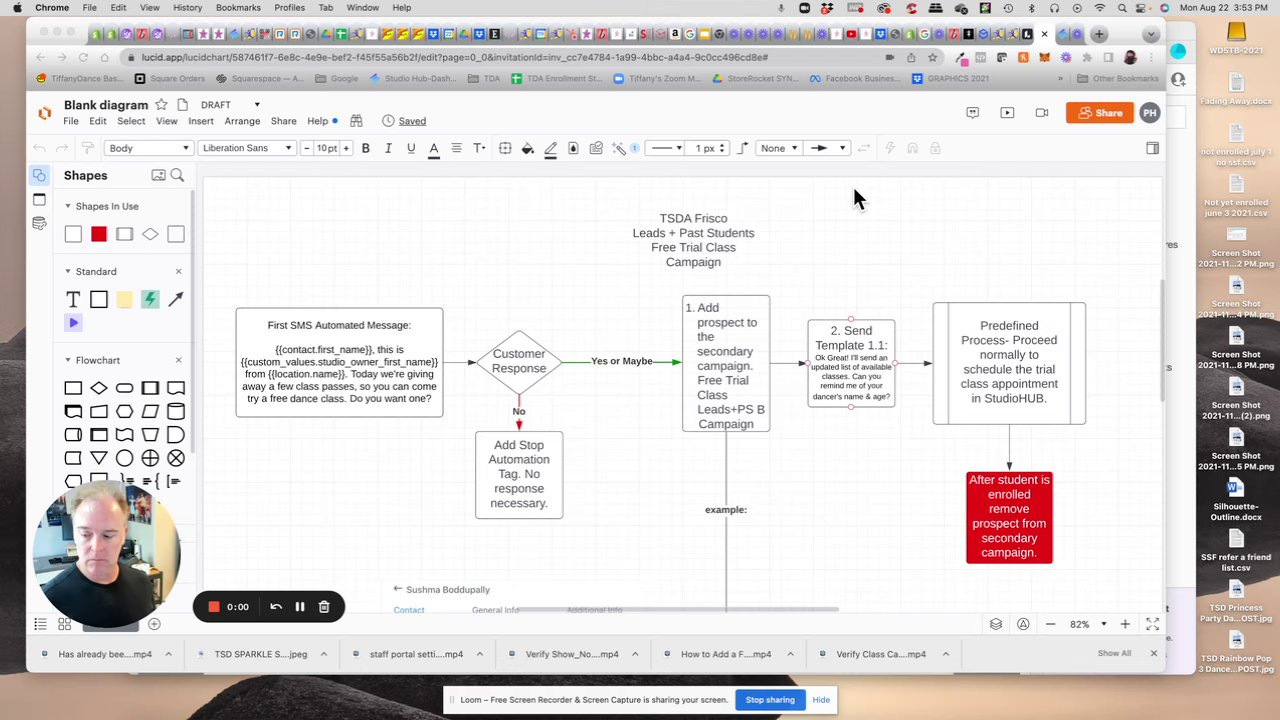Image resolution: width=1280 pixels, height=720 pixels.
Task: Start presentation mode play icon
Action: pyautogui.click(x=1007, y=112)
